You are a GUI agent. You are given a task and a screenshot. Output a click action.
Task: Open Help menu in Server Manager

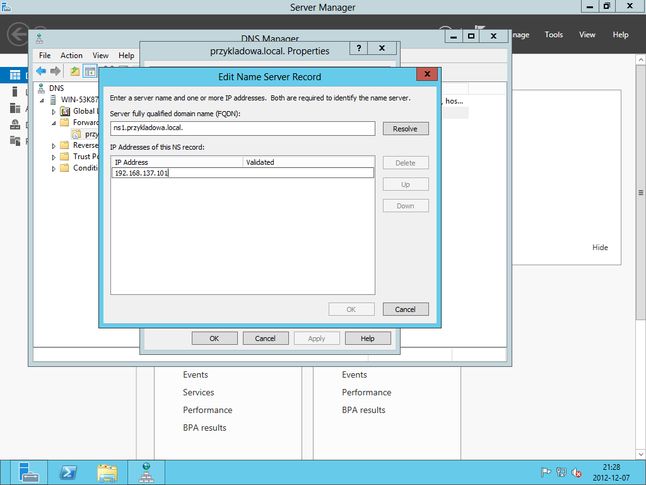[620, 35]
